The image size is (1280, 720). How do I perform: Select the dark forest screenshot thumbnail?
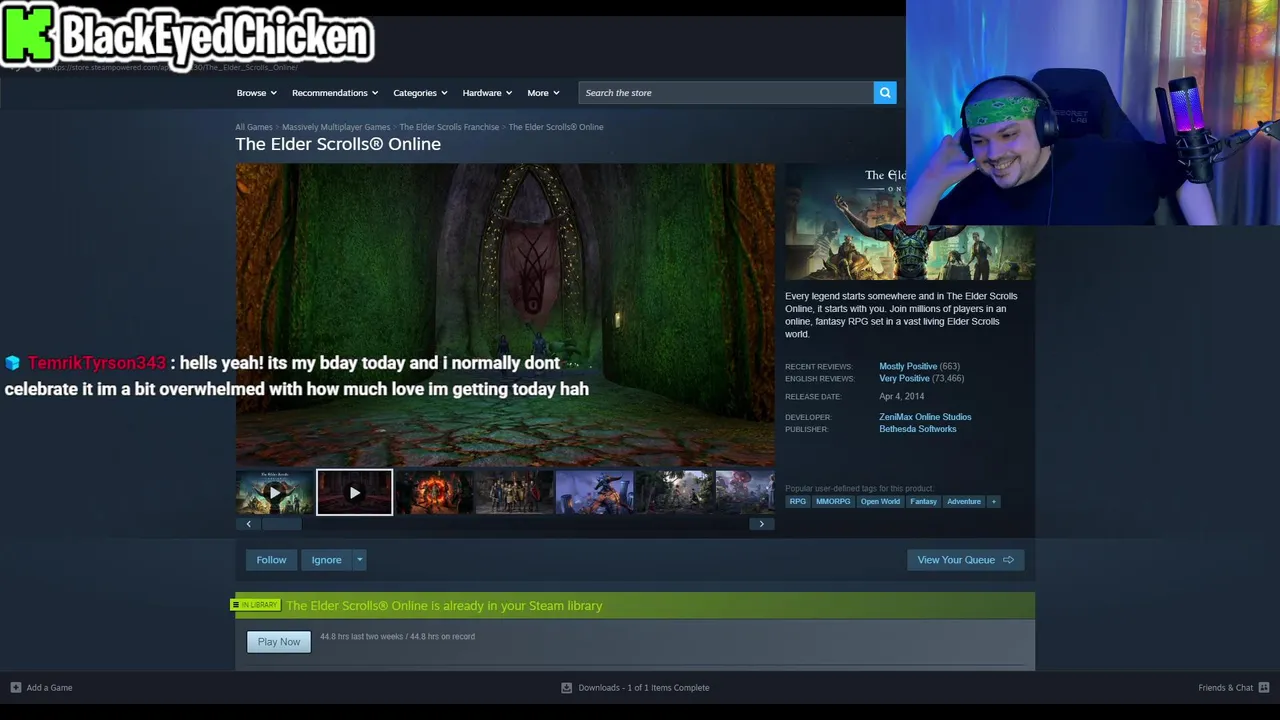(674, 492)
